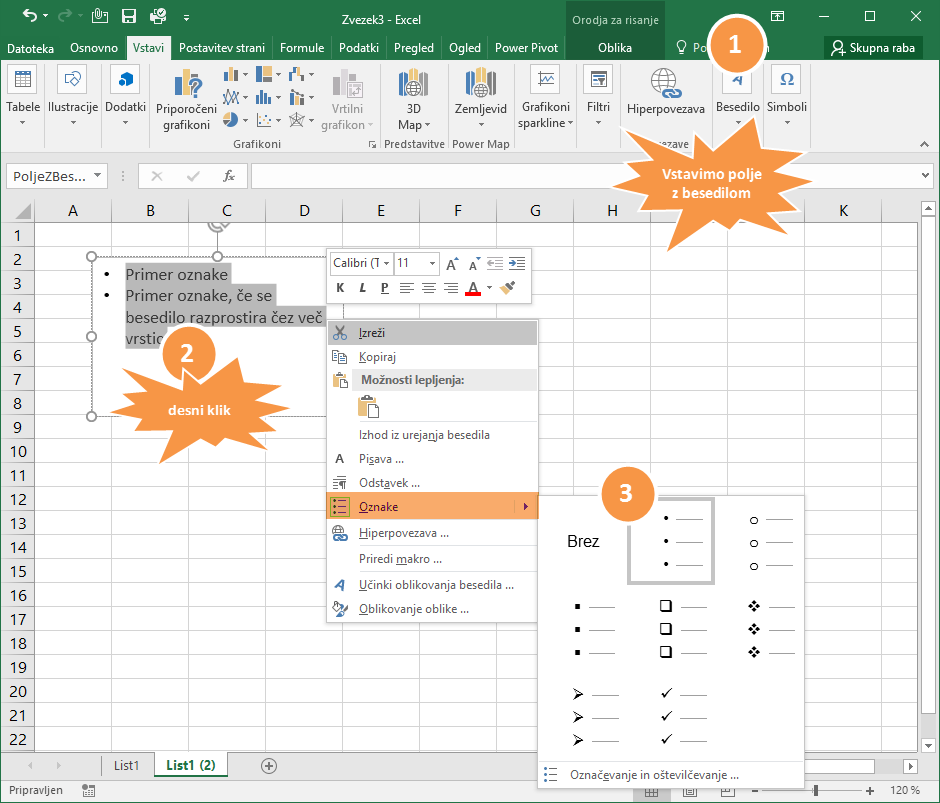This screenshot has width=940, height=803.
Task: Increase font size in mini toolbar
Action: click(x=452, y=263)
